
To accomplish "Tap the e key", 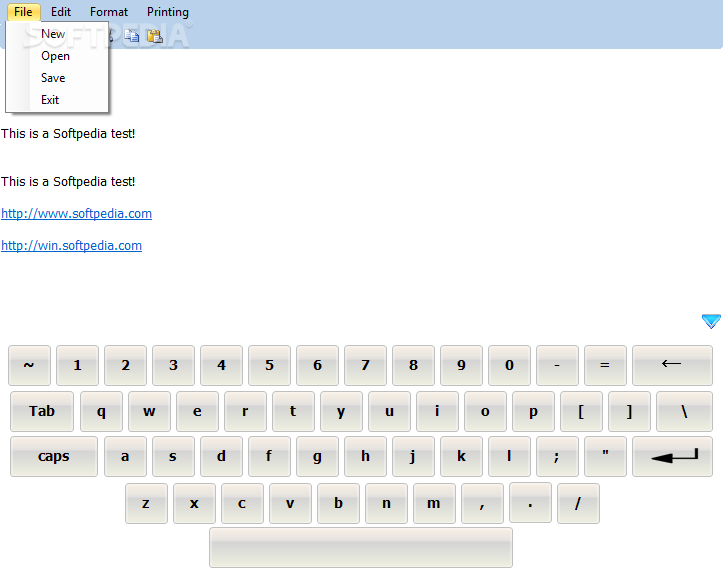I will pyautogui.click(x=197, y=411).
